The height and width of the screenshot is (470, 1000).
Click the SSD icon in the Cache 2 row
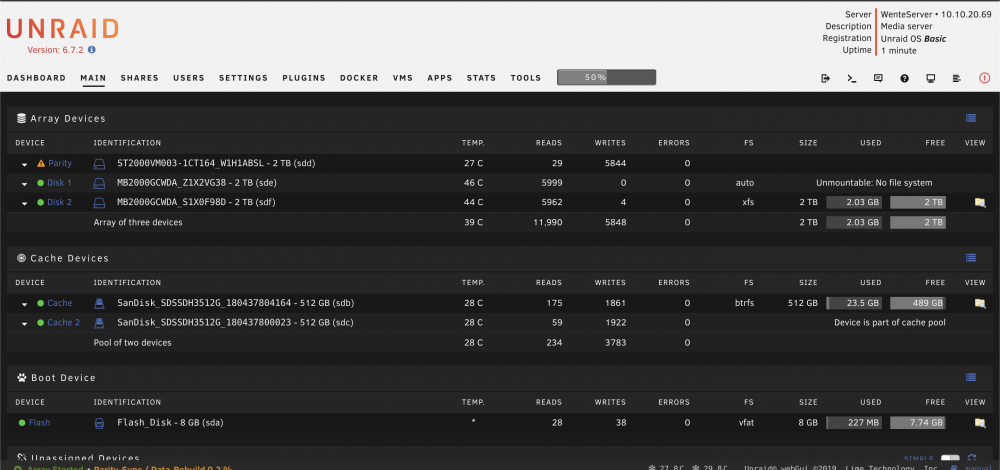pyautogui.click(x=99, y=323)
